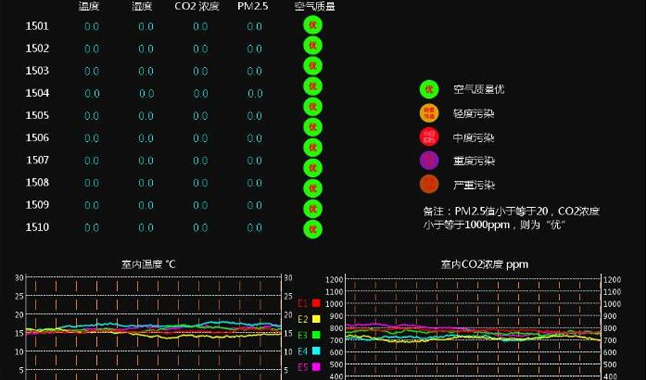Click the 室内温度 ℃ chart title
Viewport: 646px width, 380px height.
coord(148,264)
